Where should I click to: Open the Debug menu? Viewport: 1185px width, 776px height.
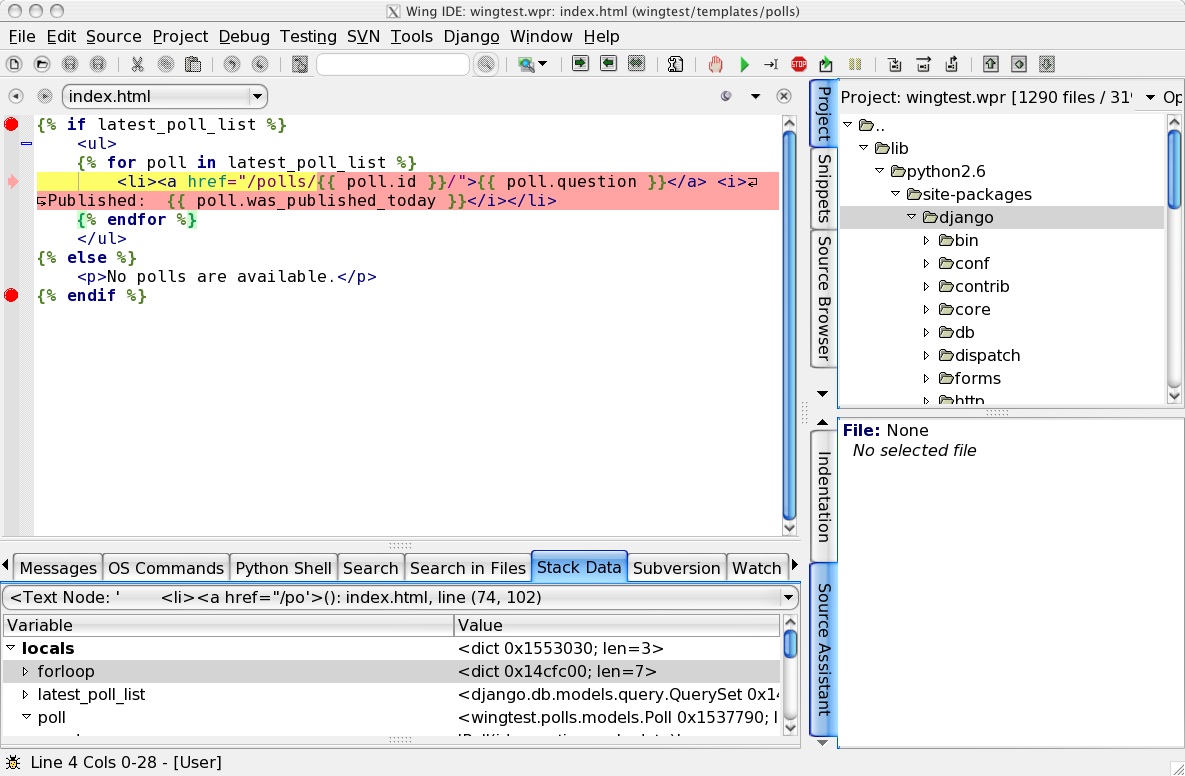coord(244,36)
